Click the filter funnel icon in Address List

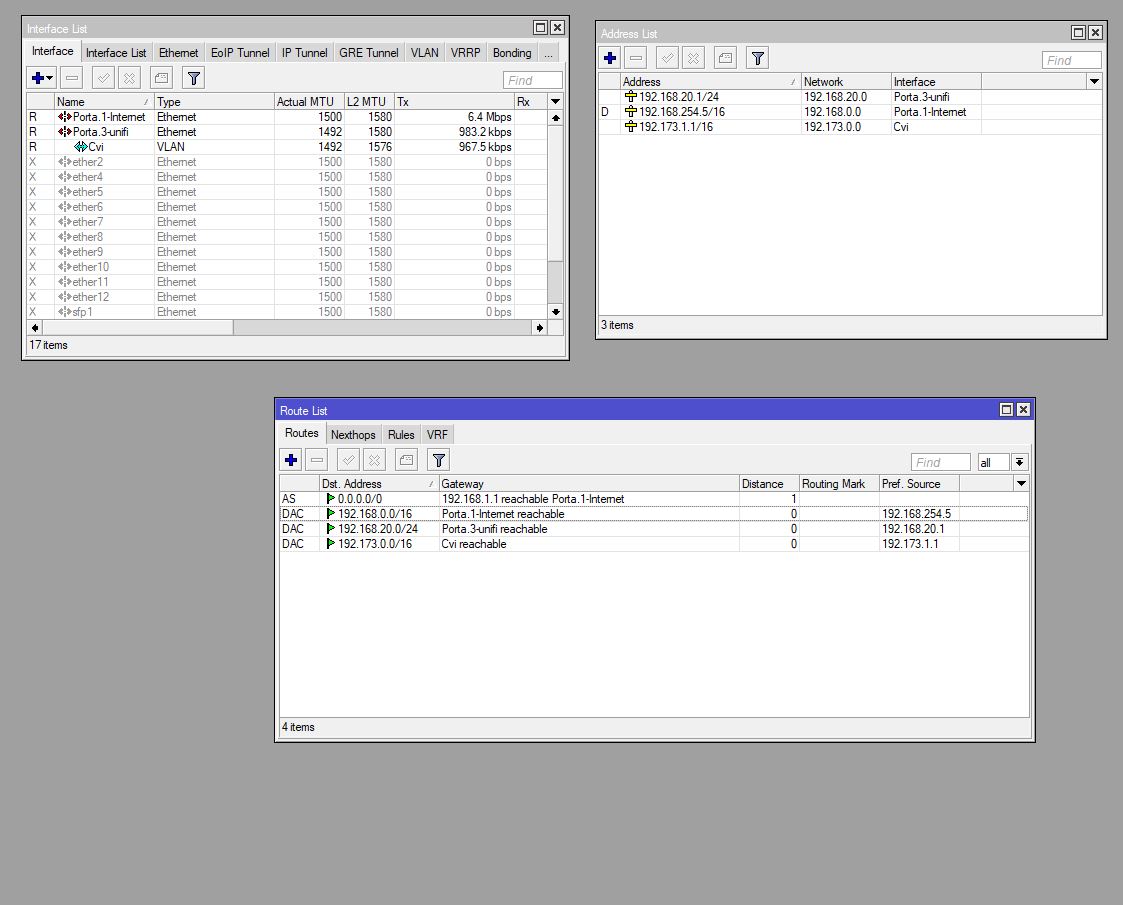(x=758, y=59)
